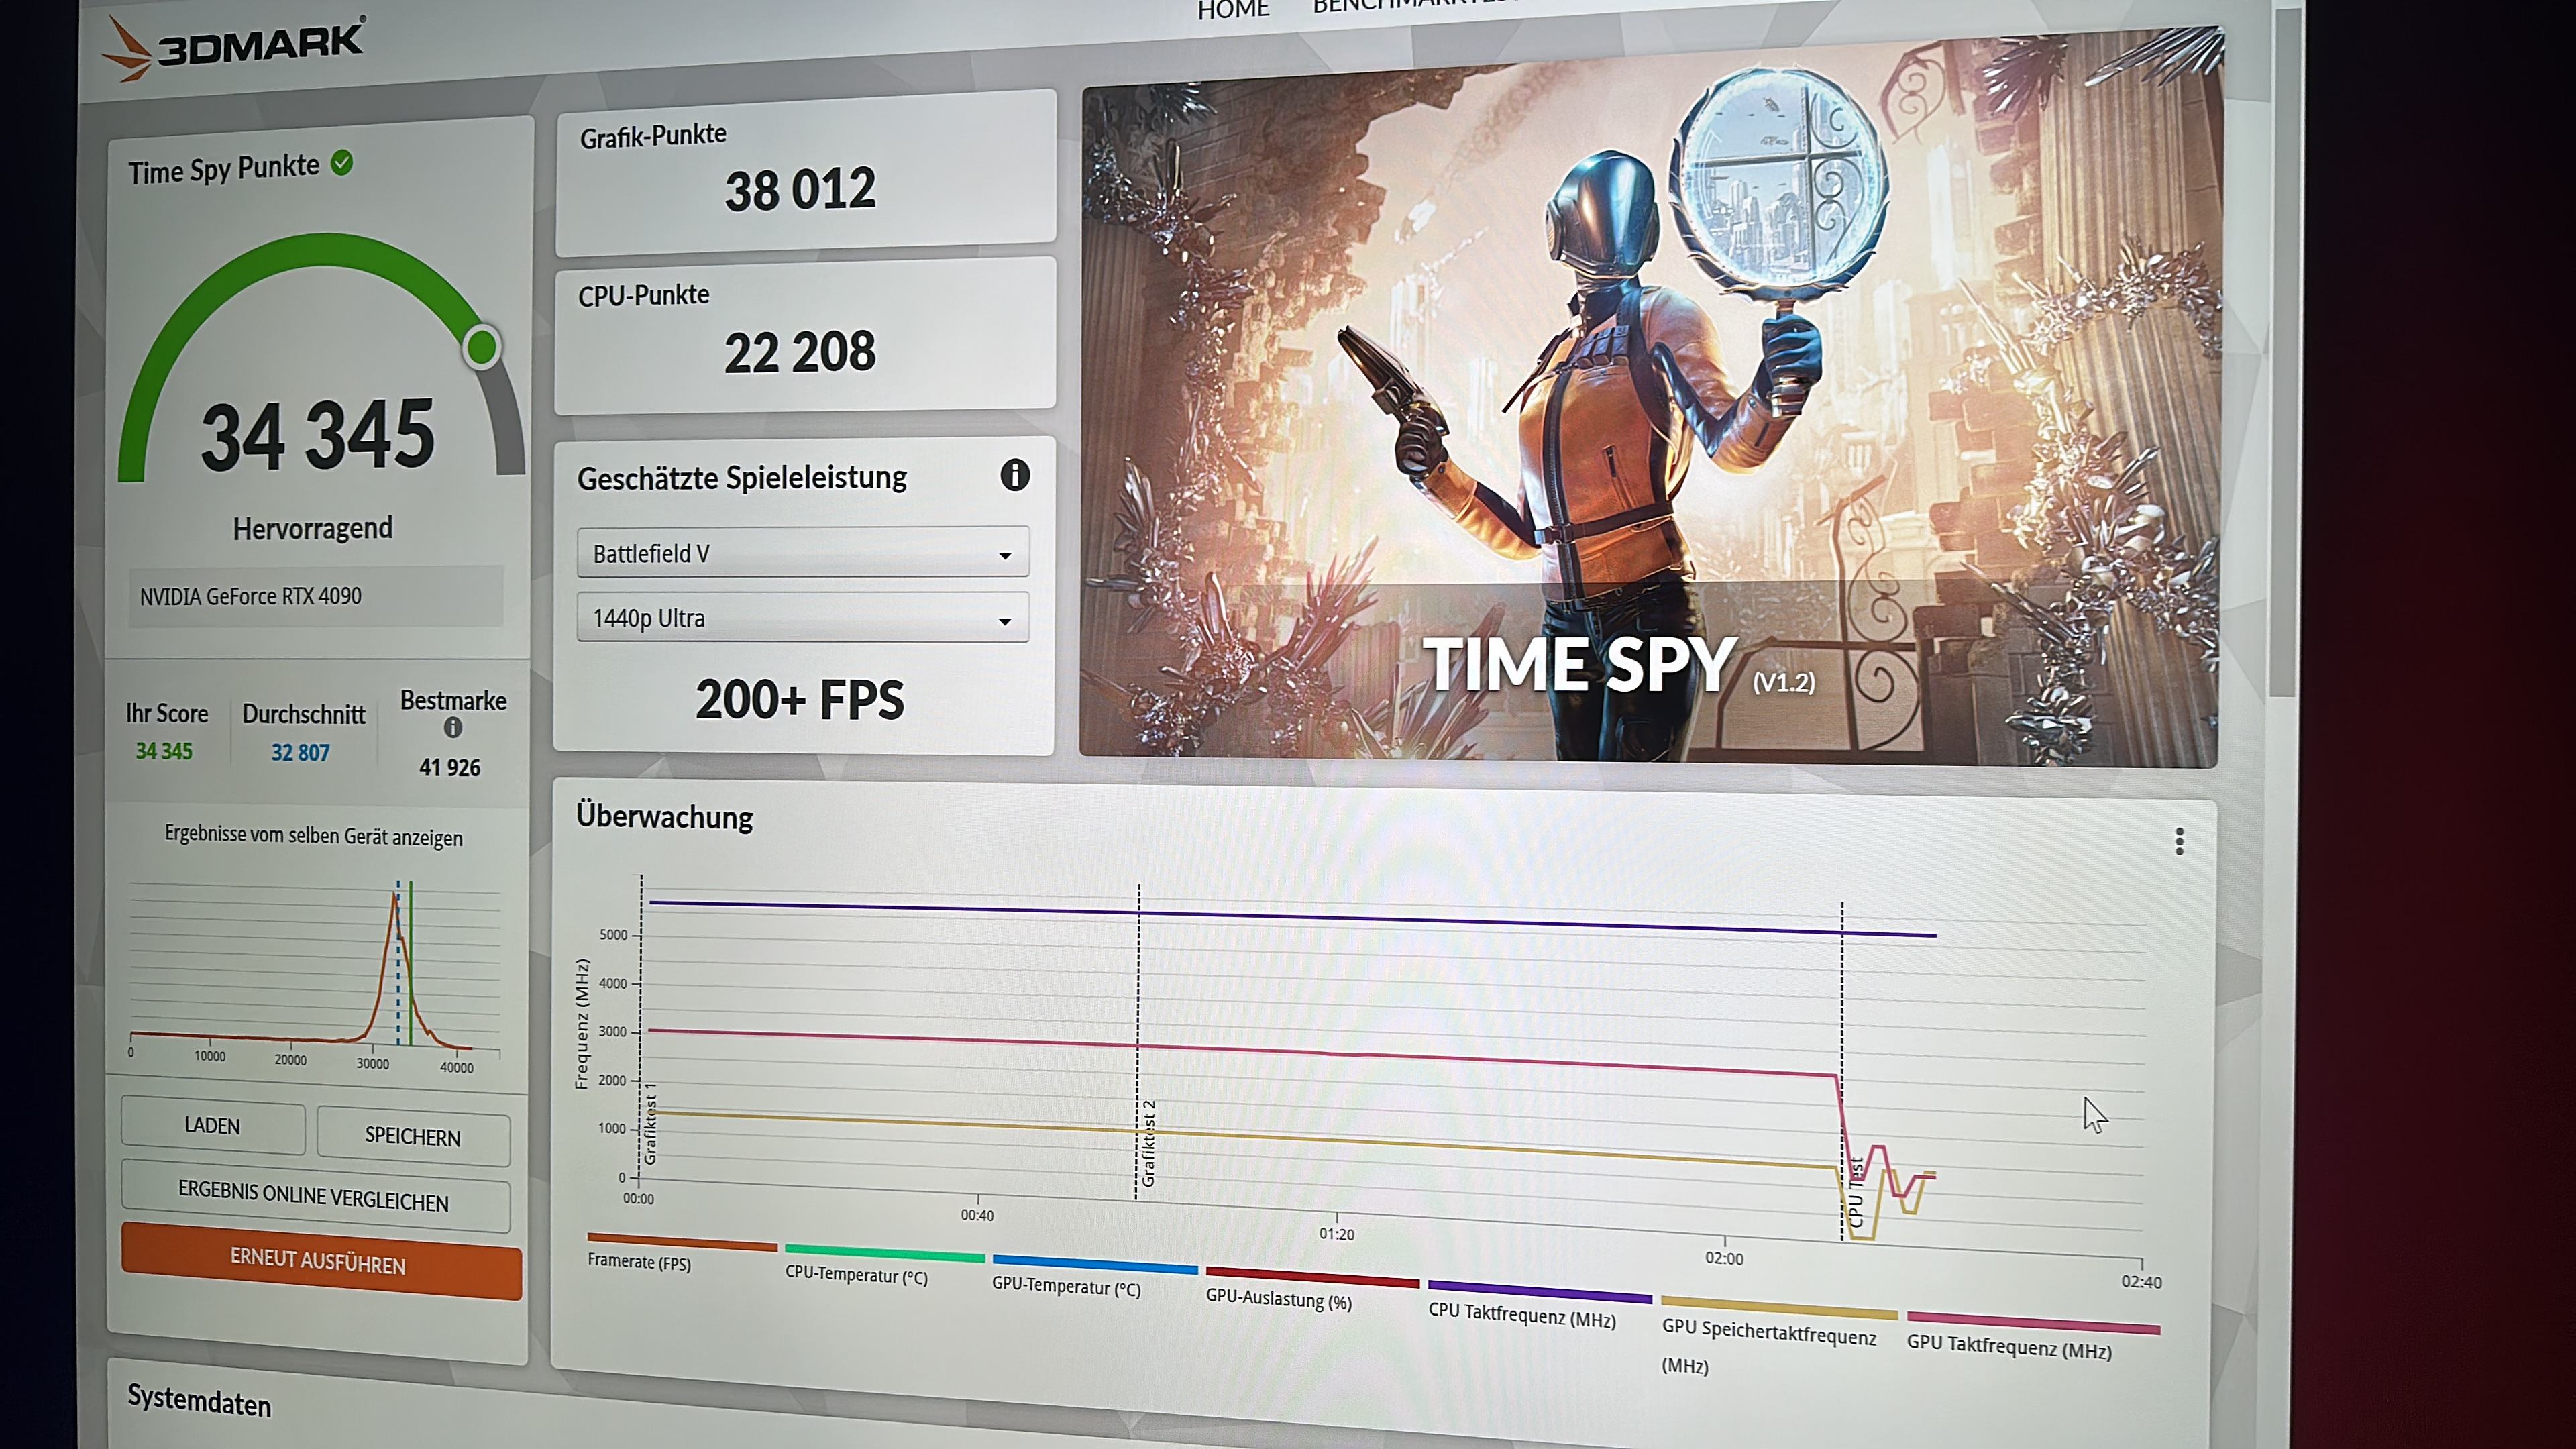The width and height of the screenshot is (2576, 1449).
Task: Click Ergebnisse vom selben Gerät anzeigen link
Action: [x=314, y=836]
